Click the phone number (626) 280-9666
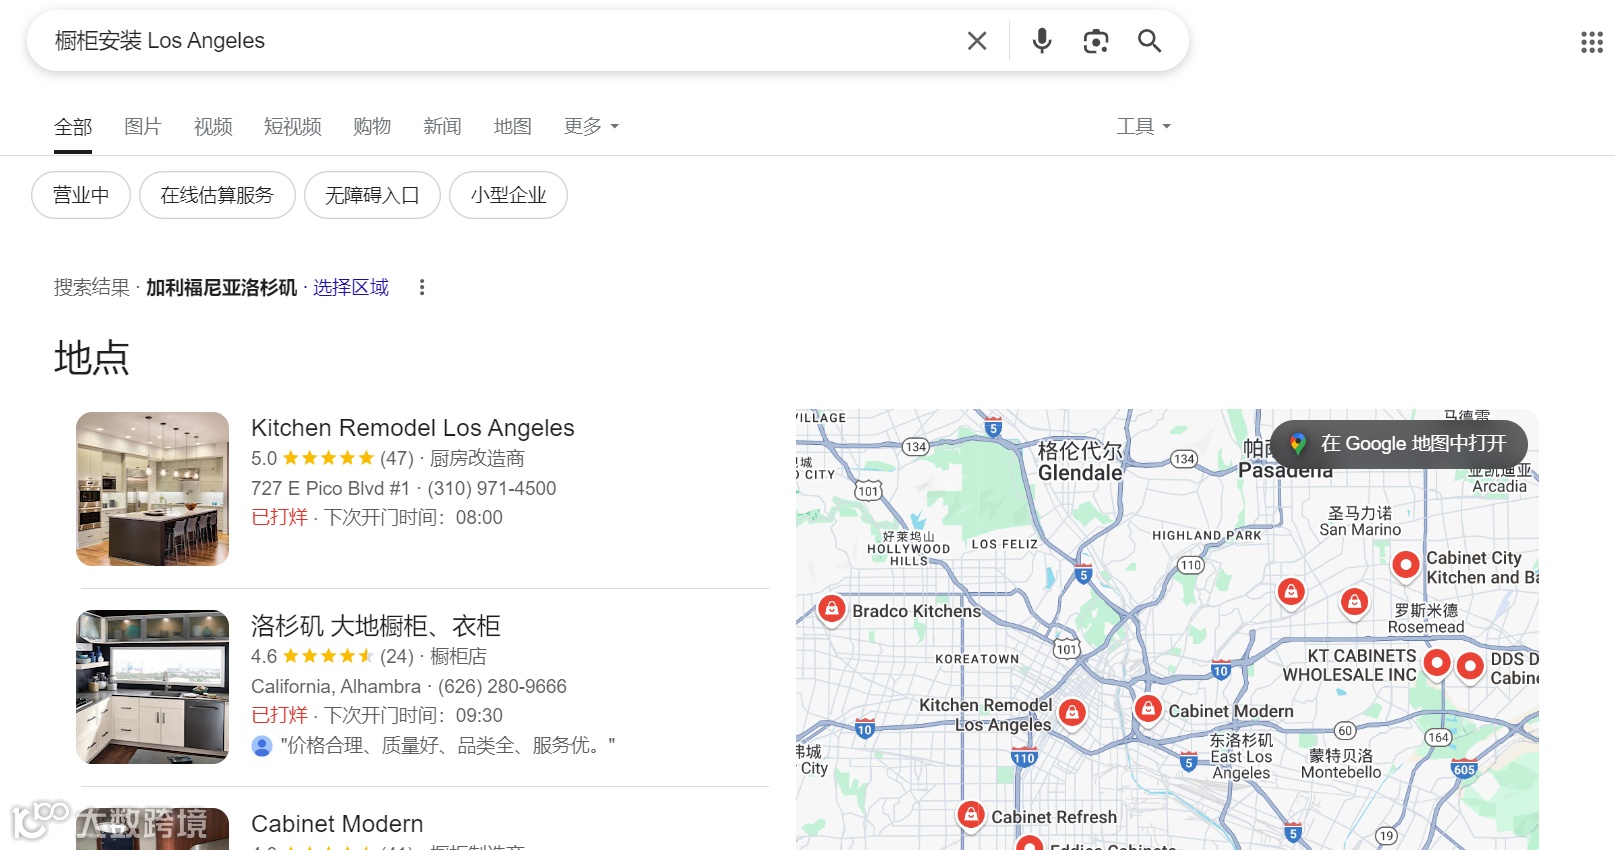Image resolution: width=1615 pixels, height=850 pixels. click(x=502, y=686)
